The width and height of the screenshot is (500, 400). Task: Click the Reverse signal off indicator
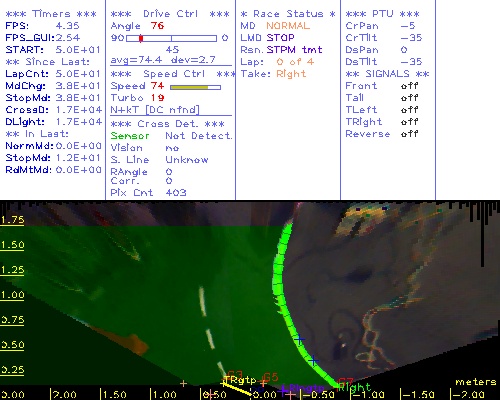[409, 134]
